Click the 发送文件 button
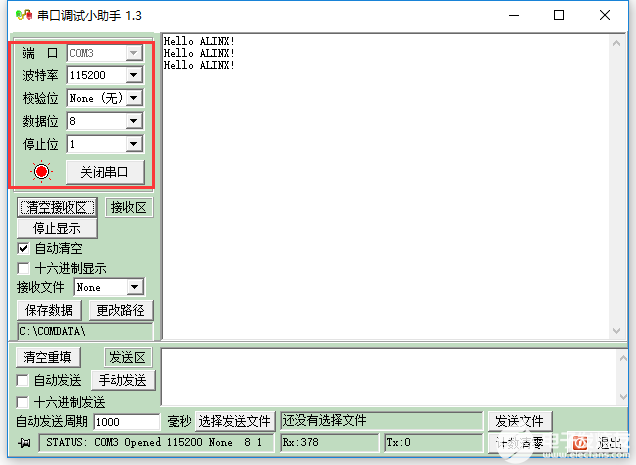Viewport: 636px width, 465px height. coord(519,421)
